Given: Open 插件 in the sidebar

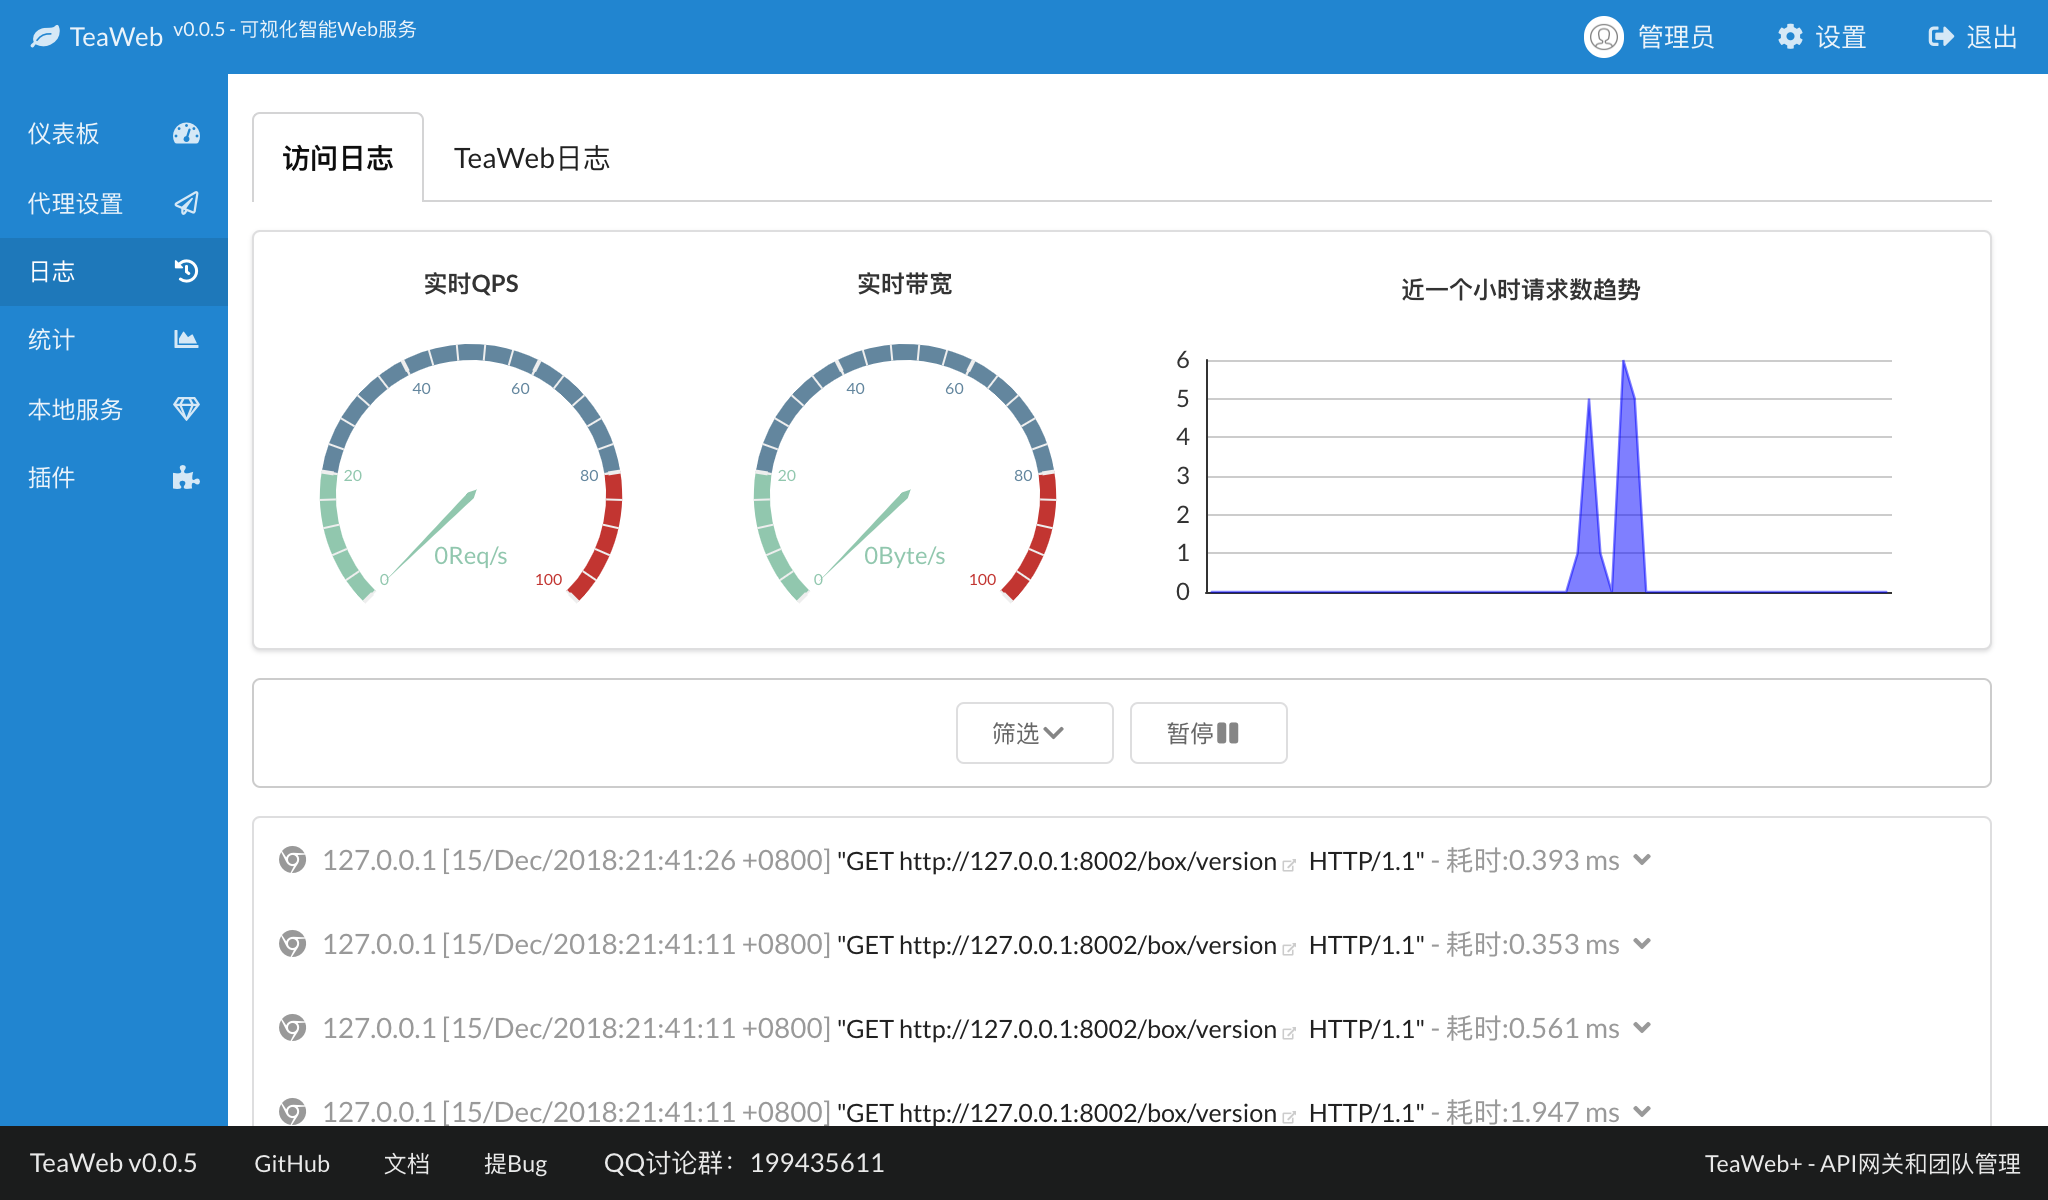Looking at the screenshot, I should pos(114,477).
